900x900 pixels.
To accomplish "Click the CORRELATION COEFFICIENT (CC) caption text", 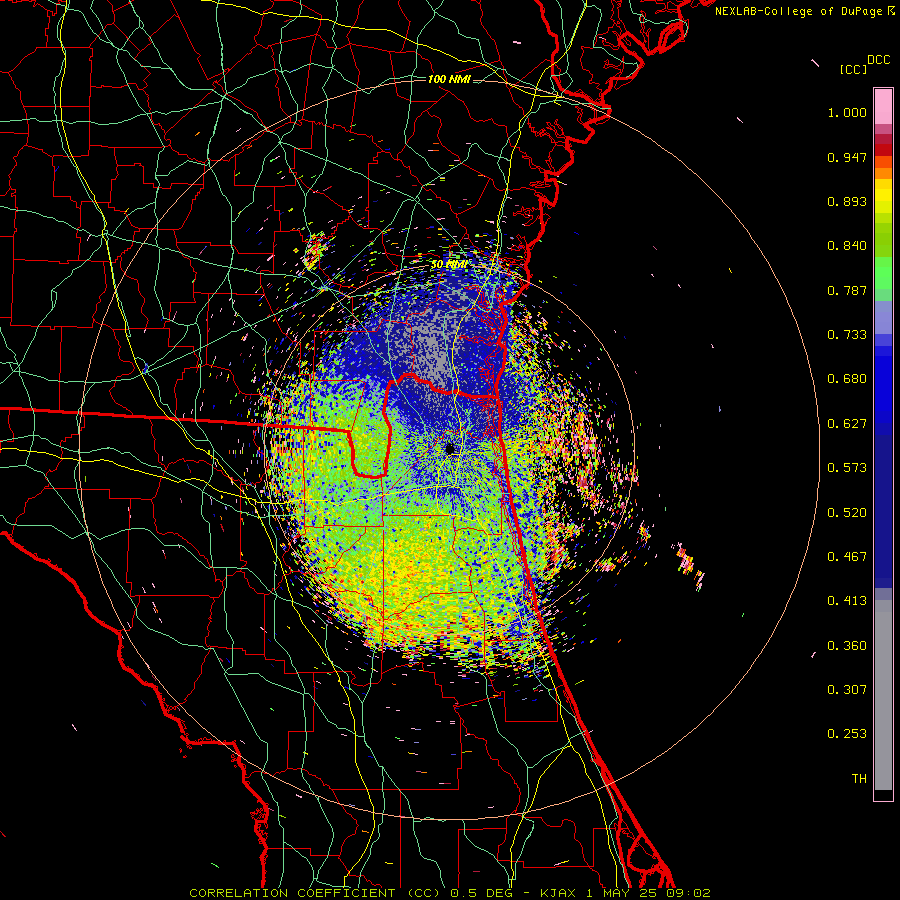I will click(x=315, y=893).
